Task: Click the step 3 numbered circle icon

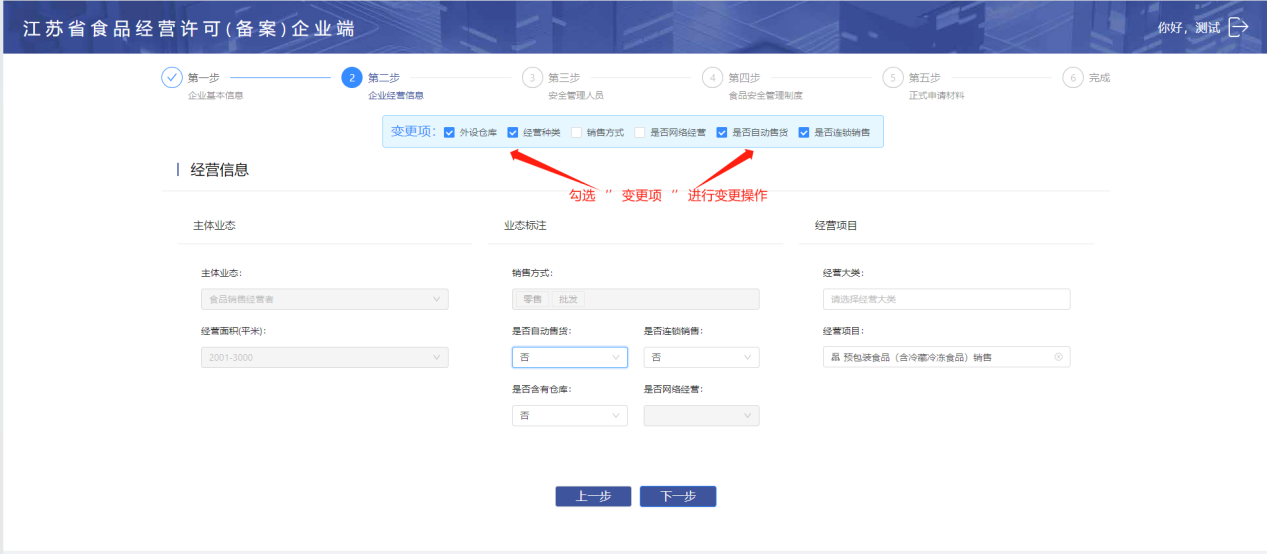Action: (x=532, y=78)
